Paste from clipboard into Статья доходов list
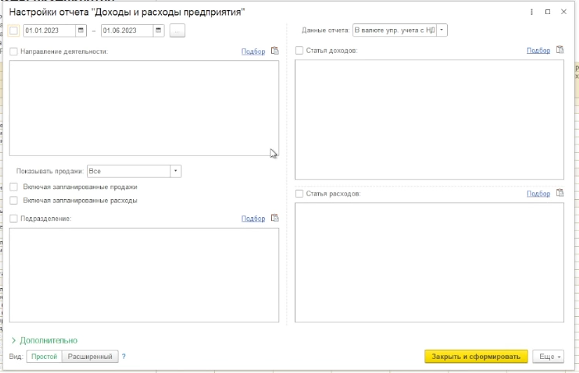The image size is (579, 373). (560, 49)
